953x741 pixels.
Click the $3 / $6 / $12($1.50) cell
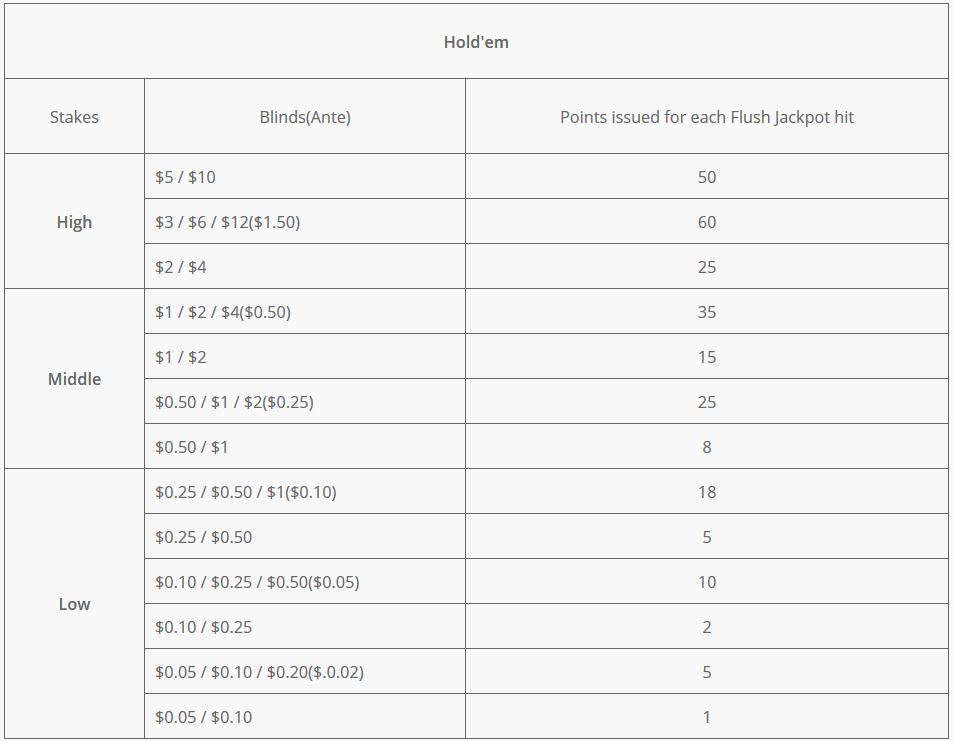coord(304,221)
